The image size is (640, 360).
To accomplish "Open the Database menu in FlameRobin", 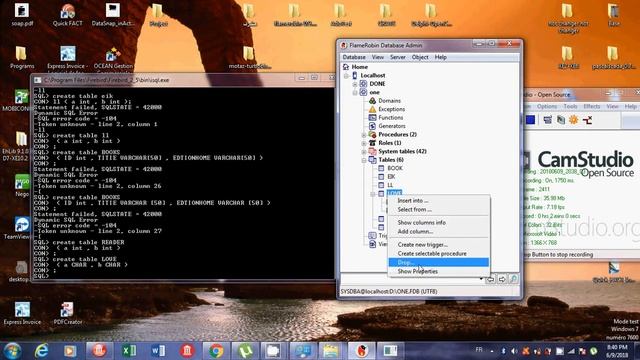I will 354,57.
